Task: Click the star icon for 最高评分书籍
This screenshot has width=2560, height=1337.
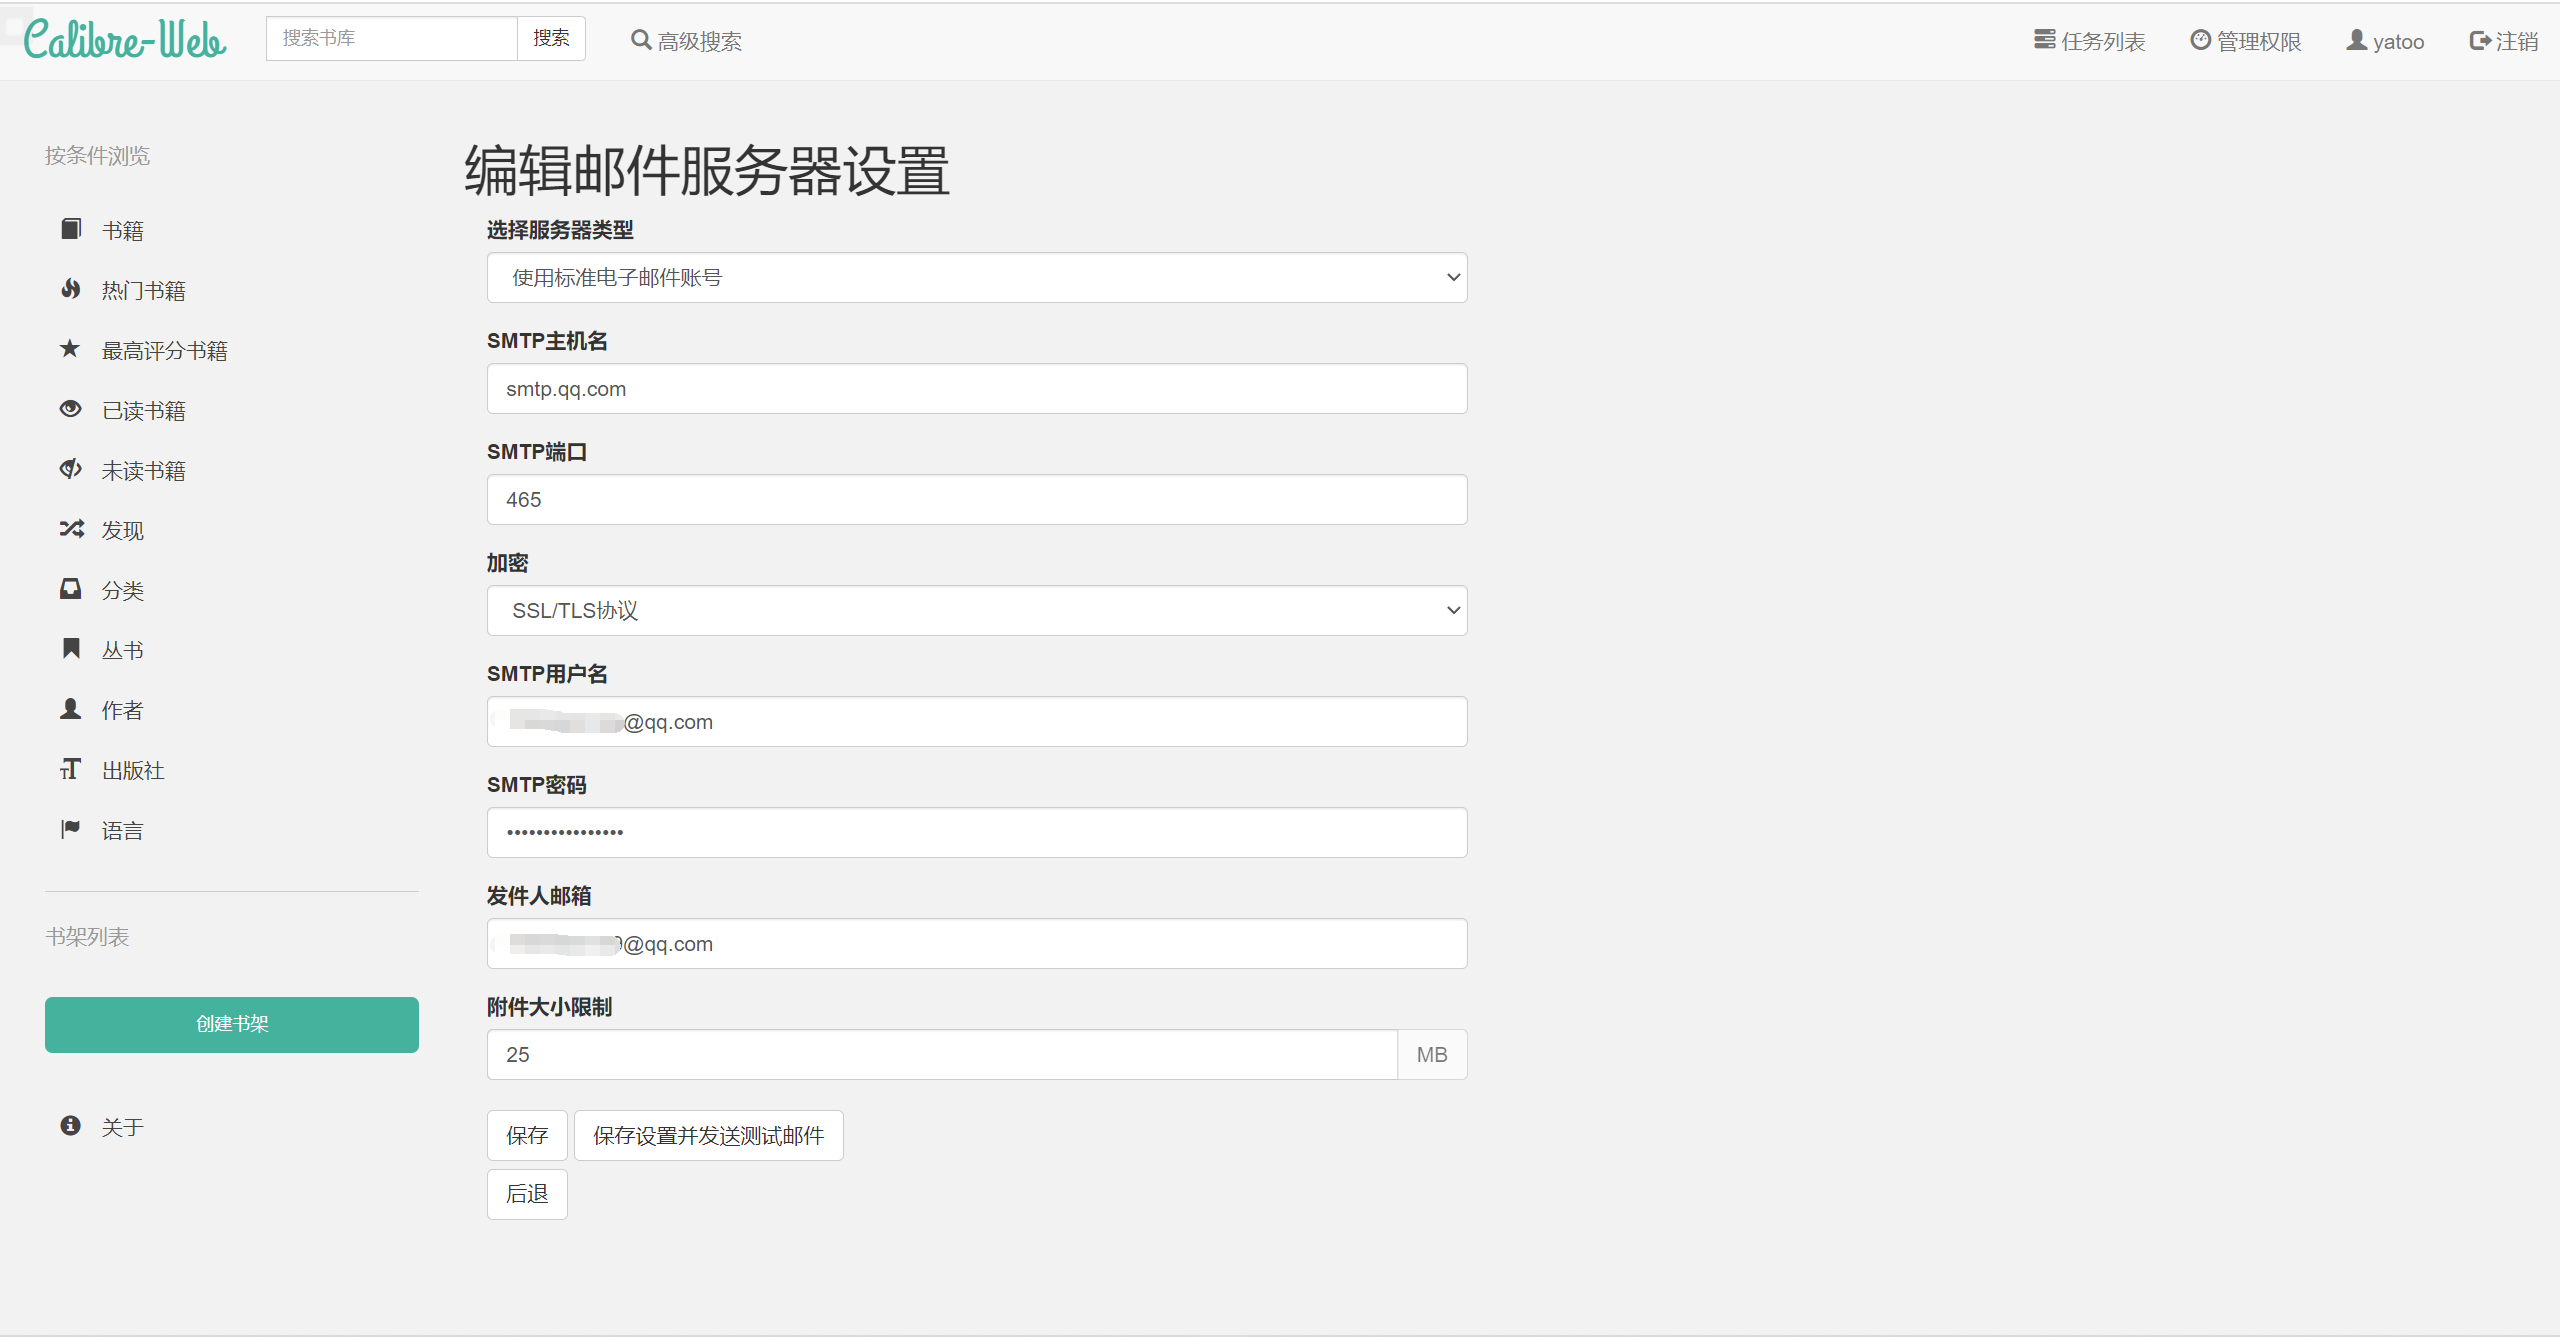Action: point(70,349)
